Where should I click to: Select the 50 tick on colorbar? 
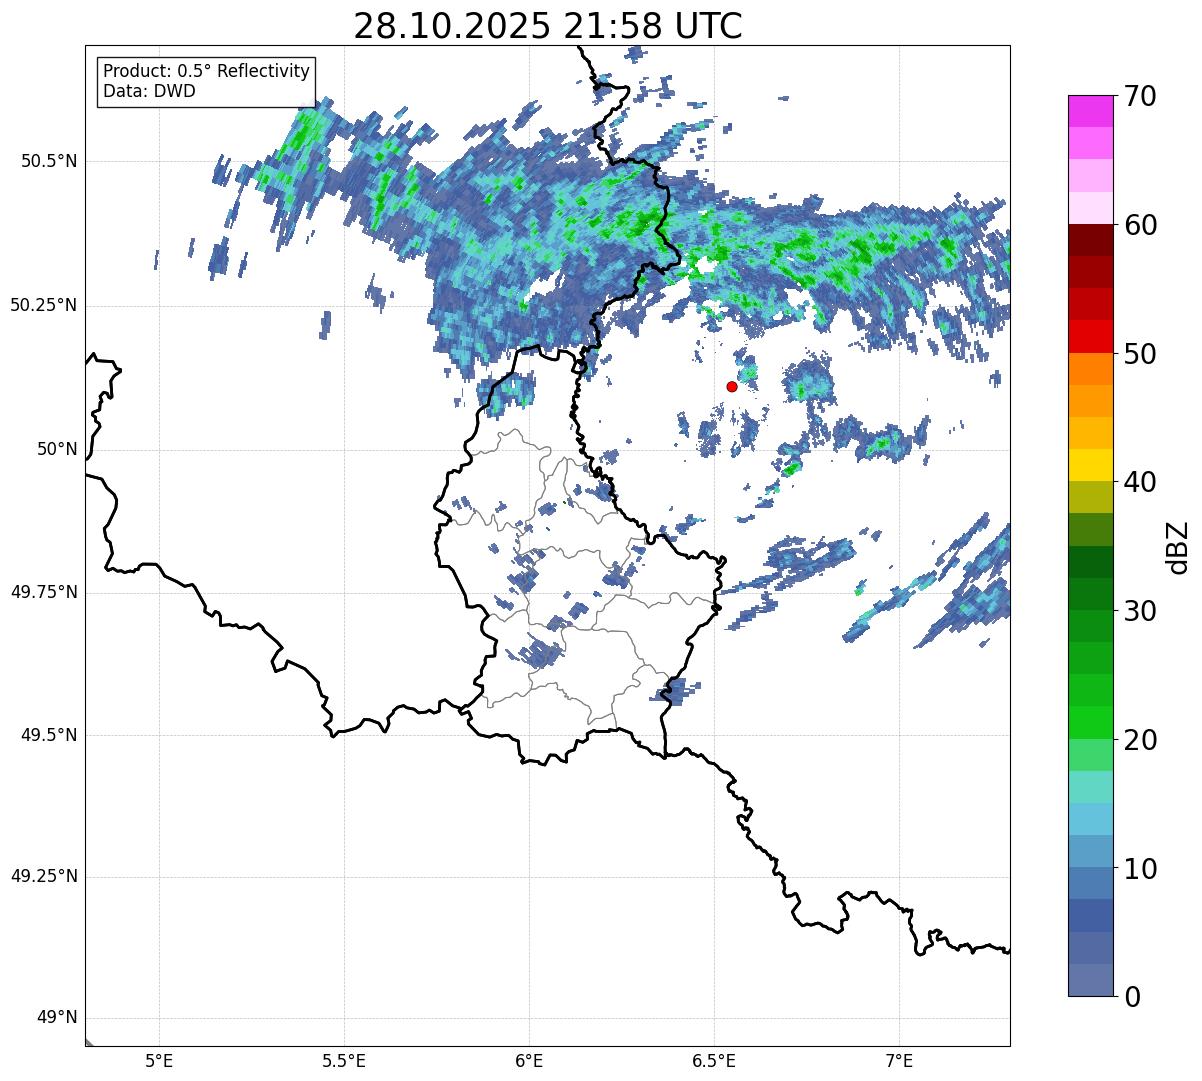coord(1139,354)
